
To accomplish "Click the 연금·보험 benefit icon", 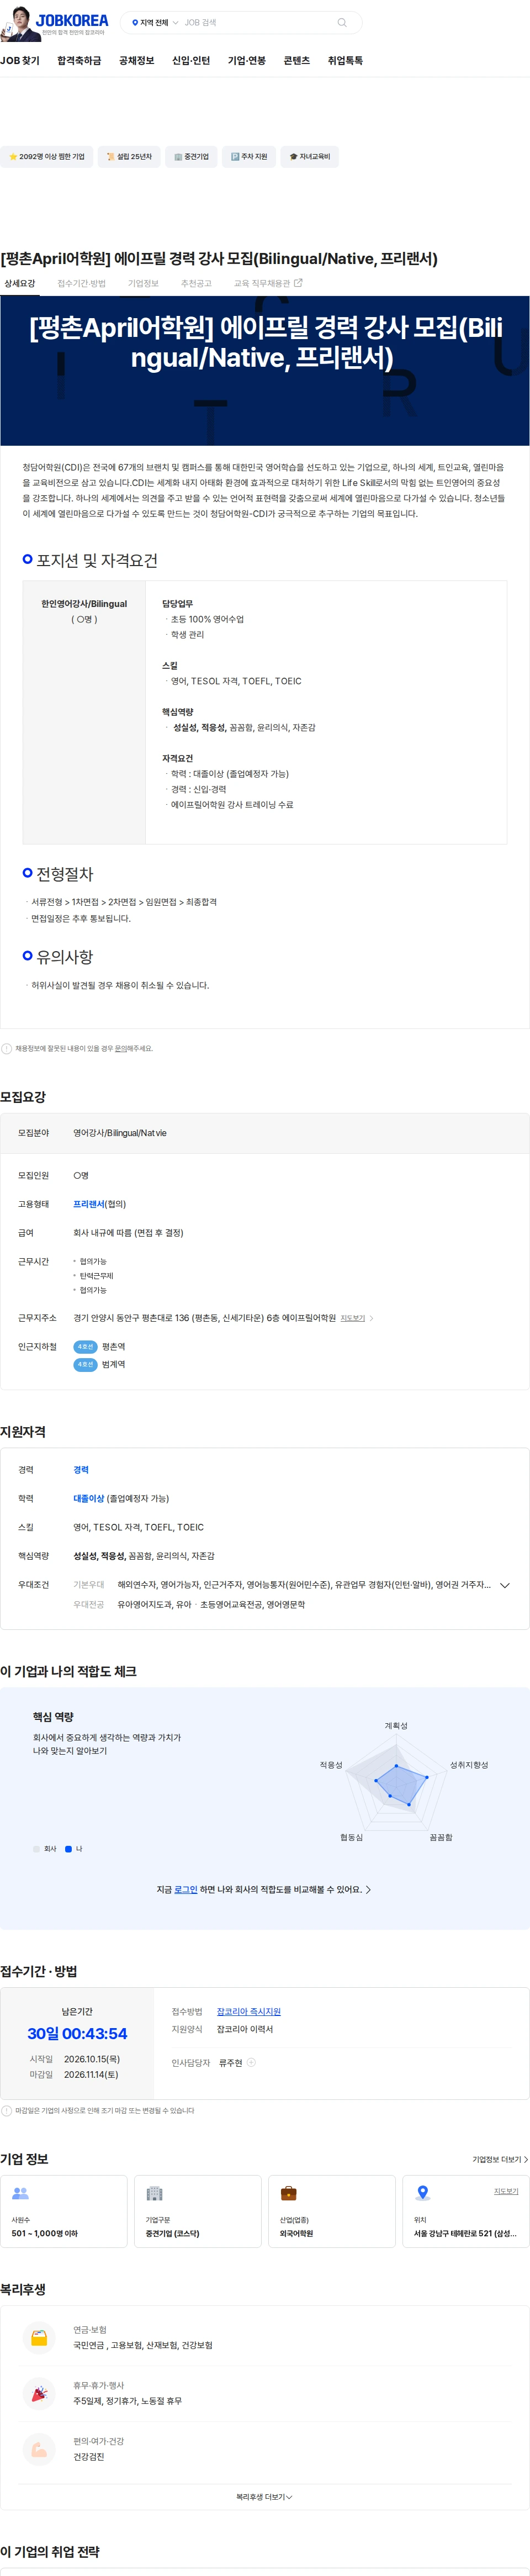I will pos(39,2338).
